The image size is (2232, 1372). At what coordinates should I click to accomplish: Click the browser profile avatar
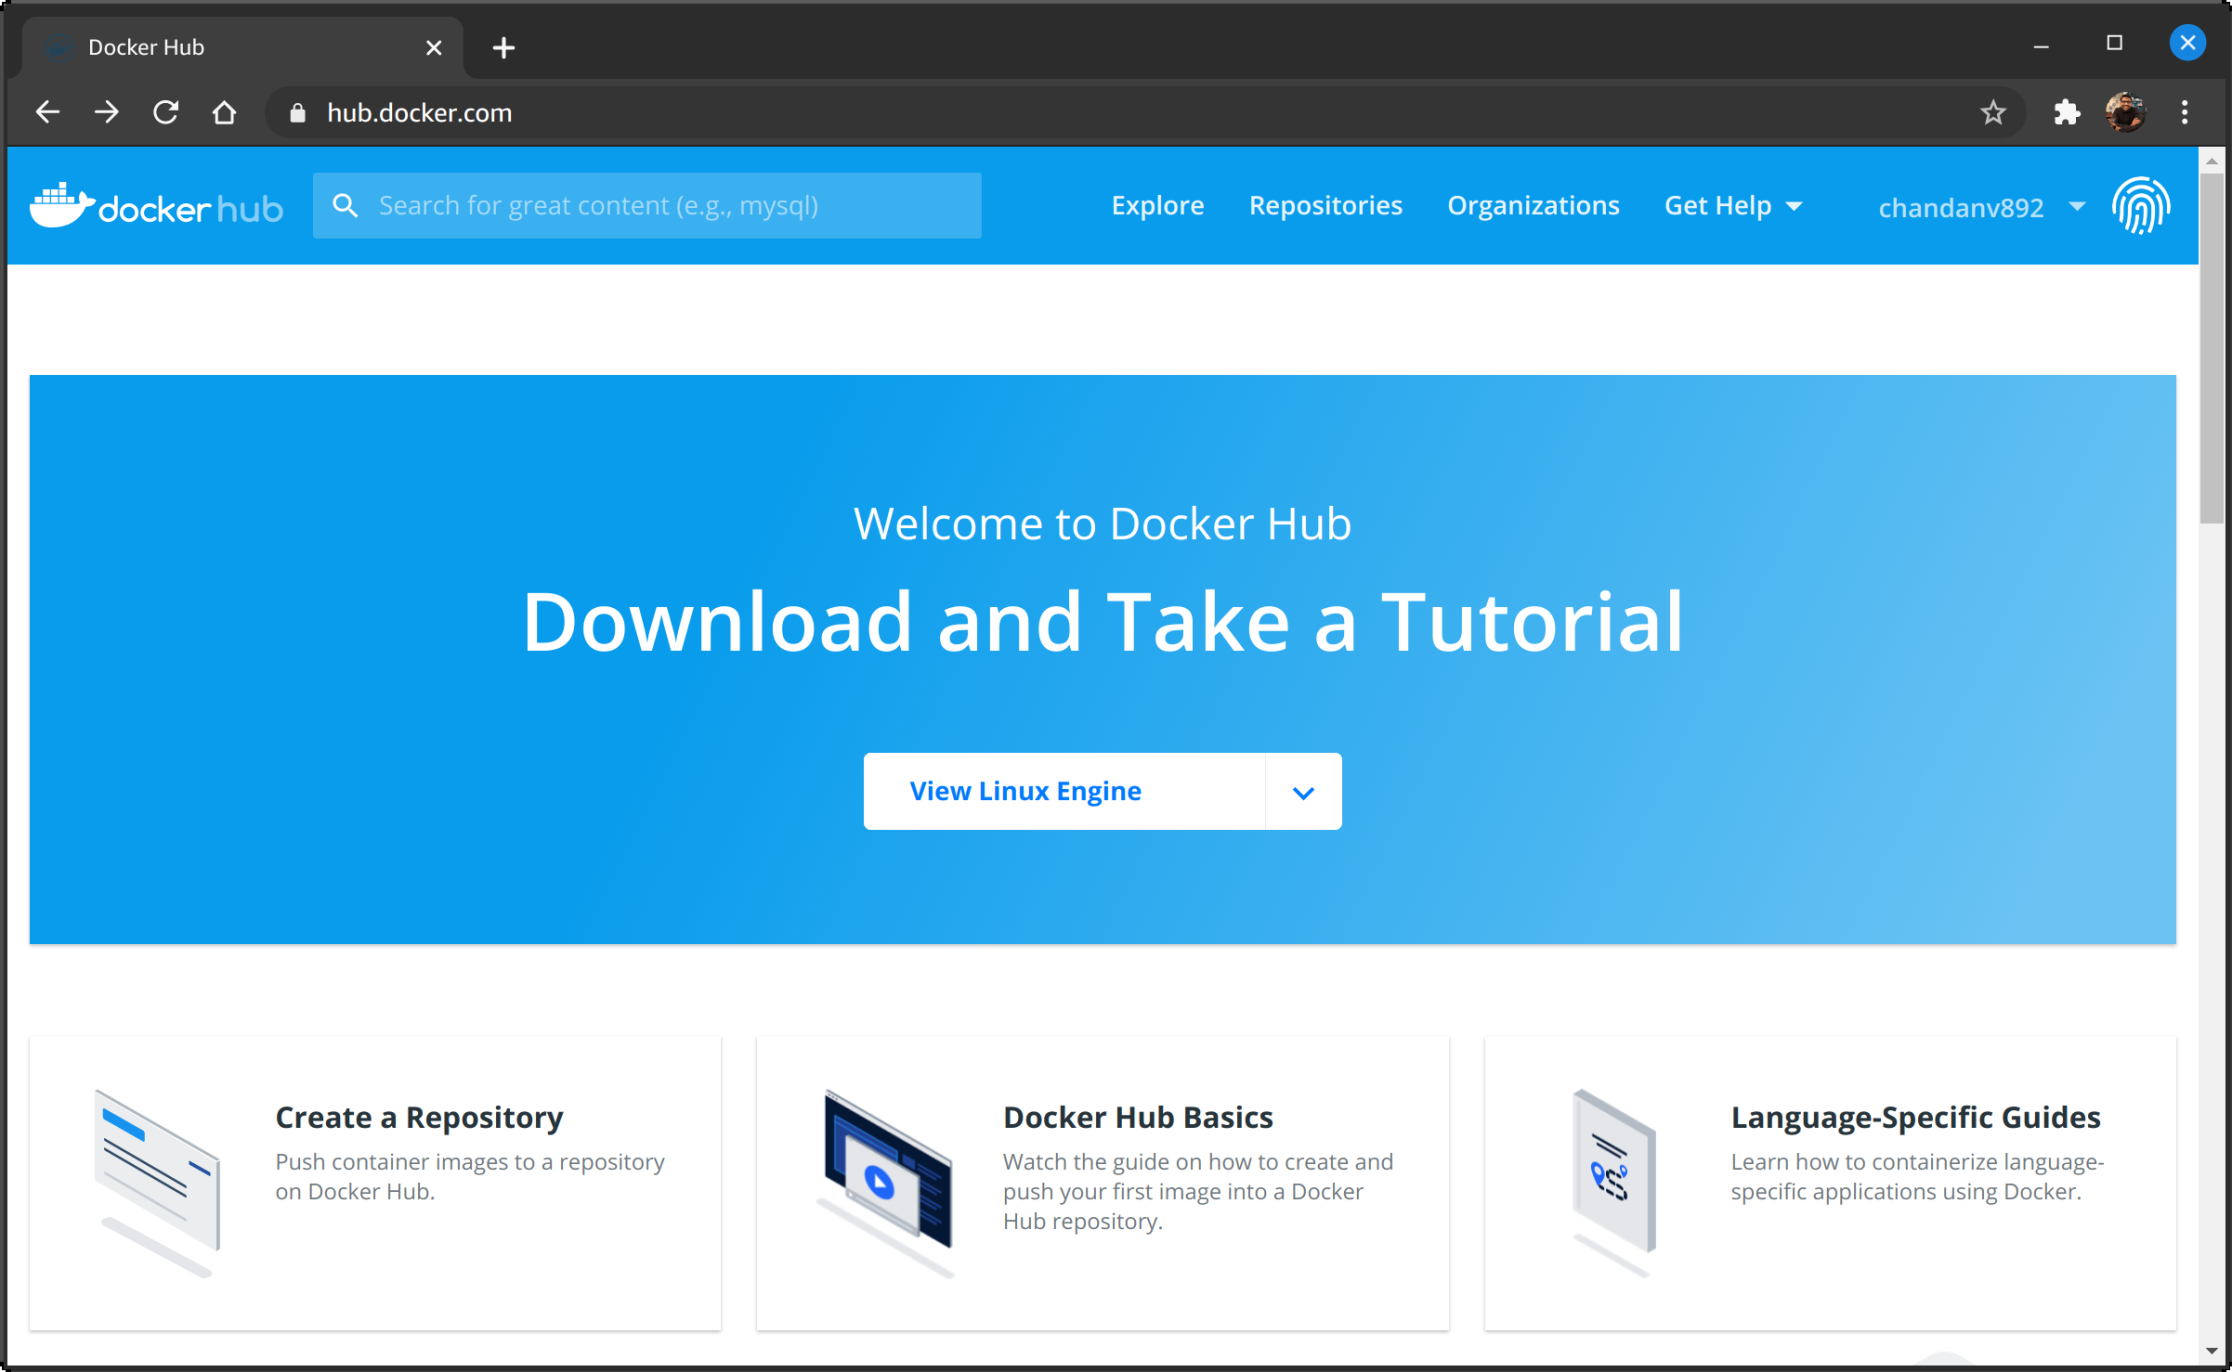(2125, 112)
